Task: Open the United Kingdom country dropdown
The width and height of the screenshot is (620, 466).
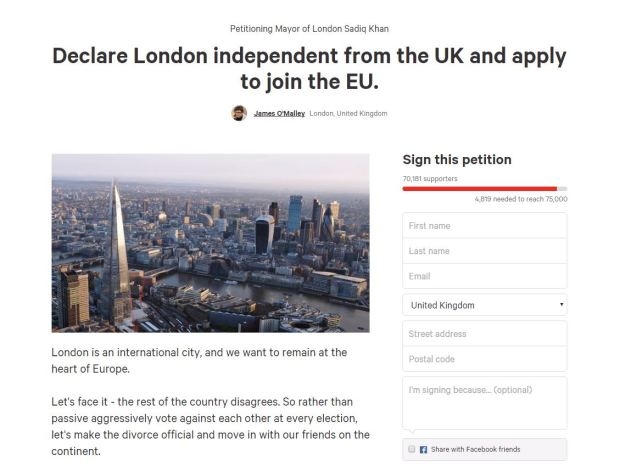Action: click(x=484, y=305)
